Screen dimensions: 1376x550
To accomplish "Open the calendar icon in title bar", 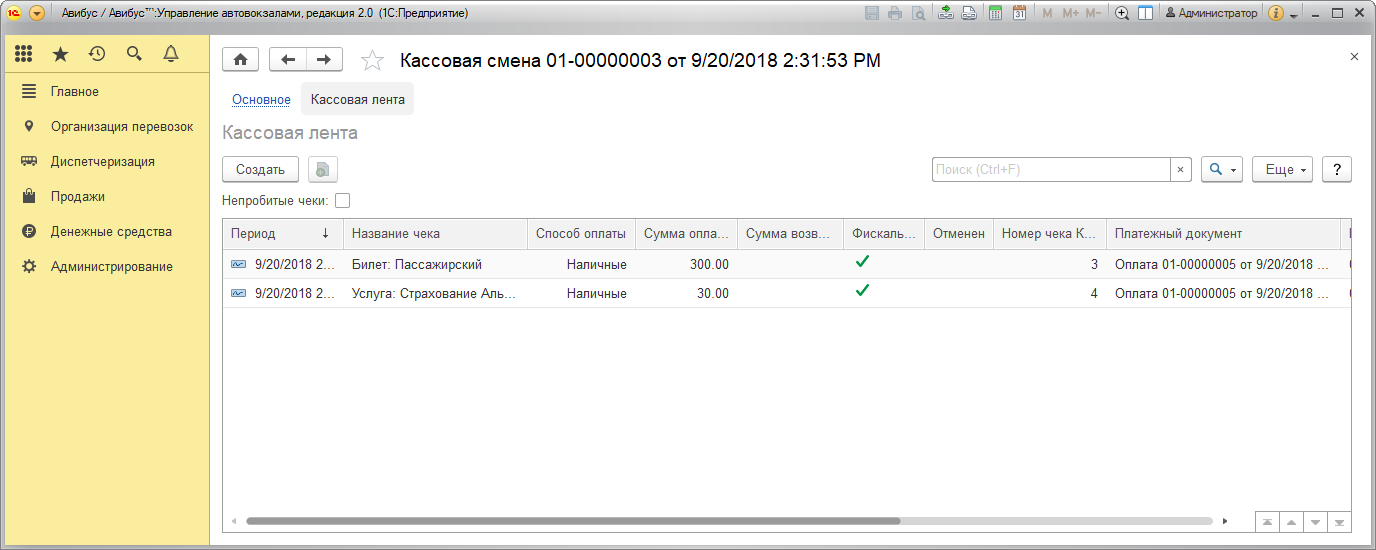I will click(x=1019, y=13).
